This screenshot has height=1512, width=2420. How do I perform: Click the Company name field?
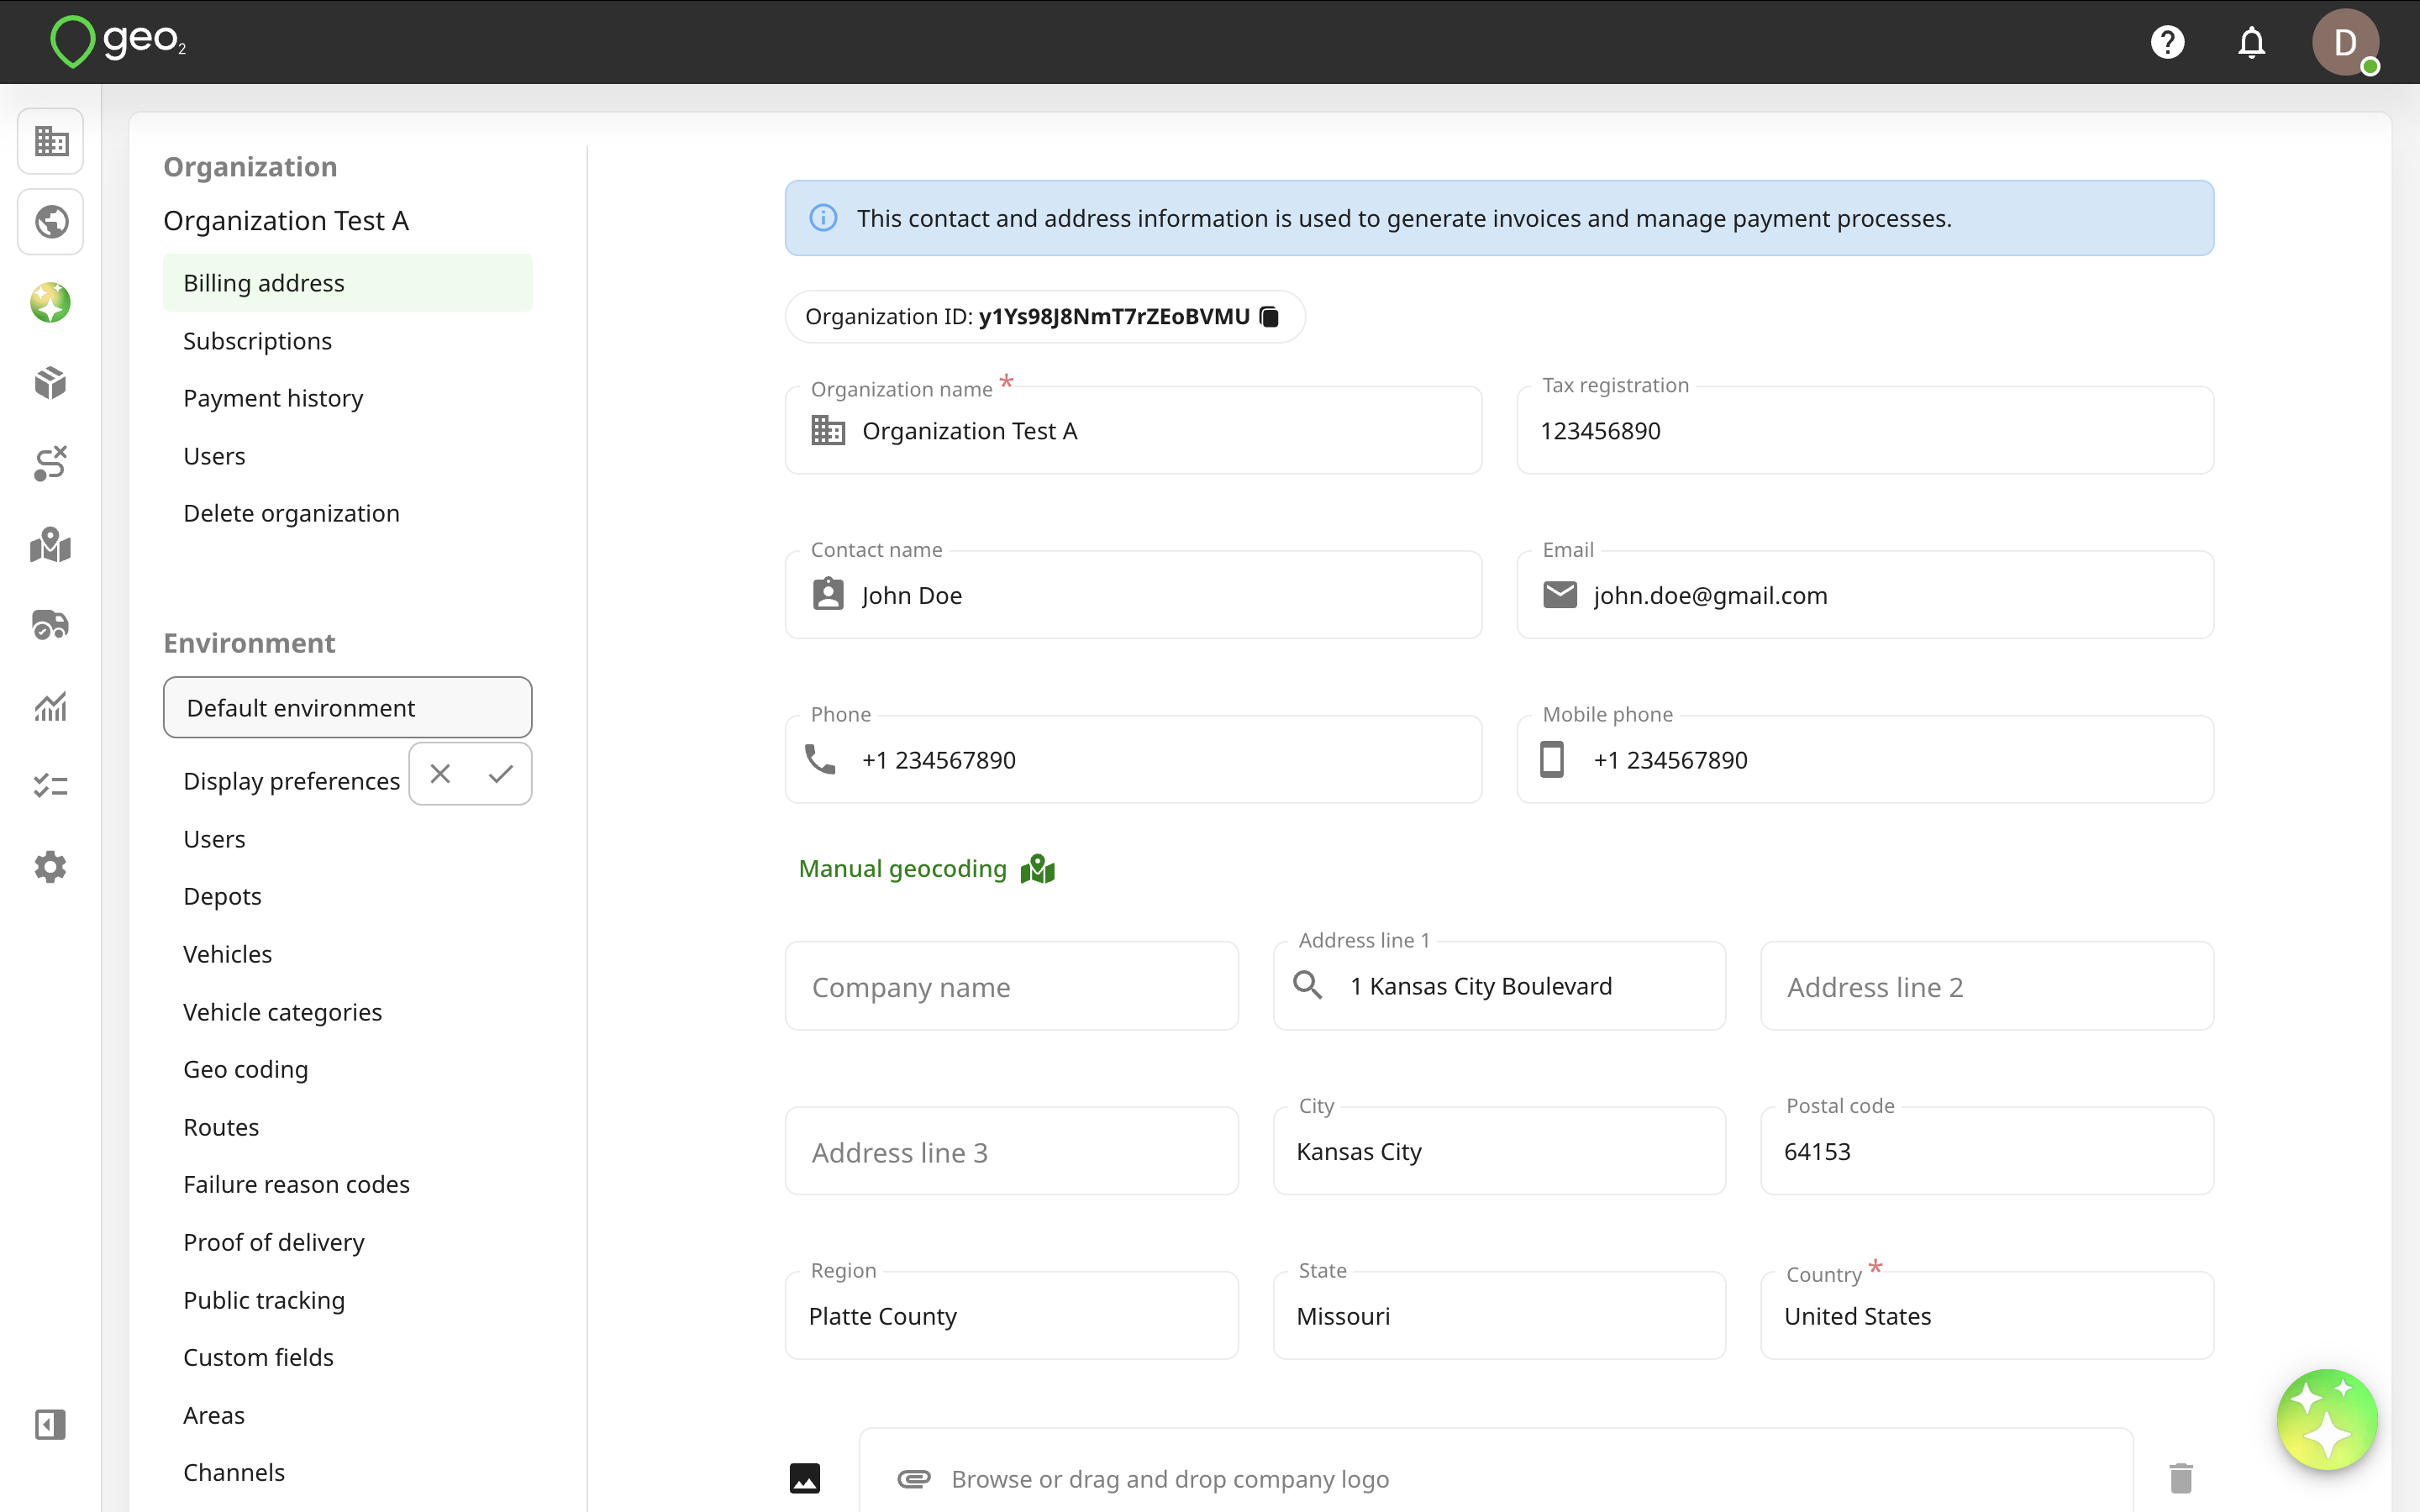tap(1011, 986)
